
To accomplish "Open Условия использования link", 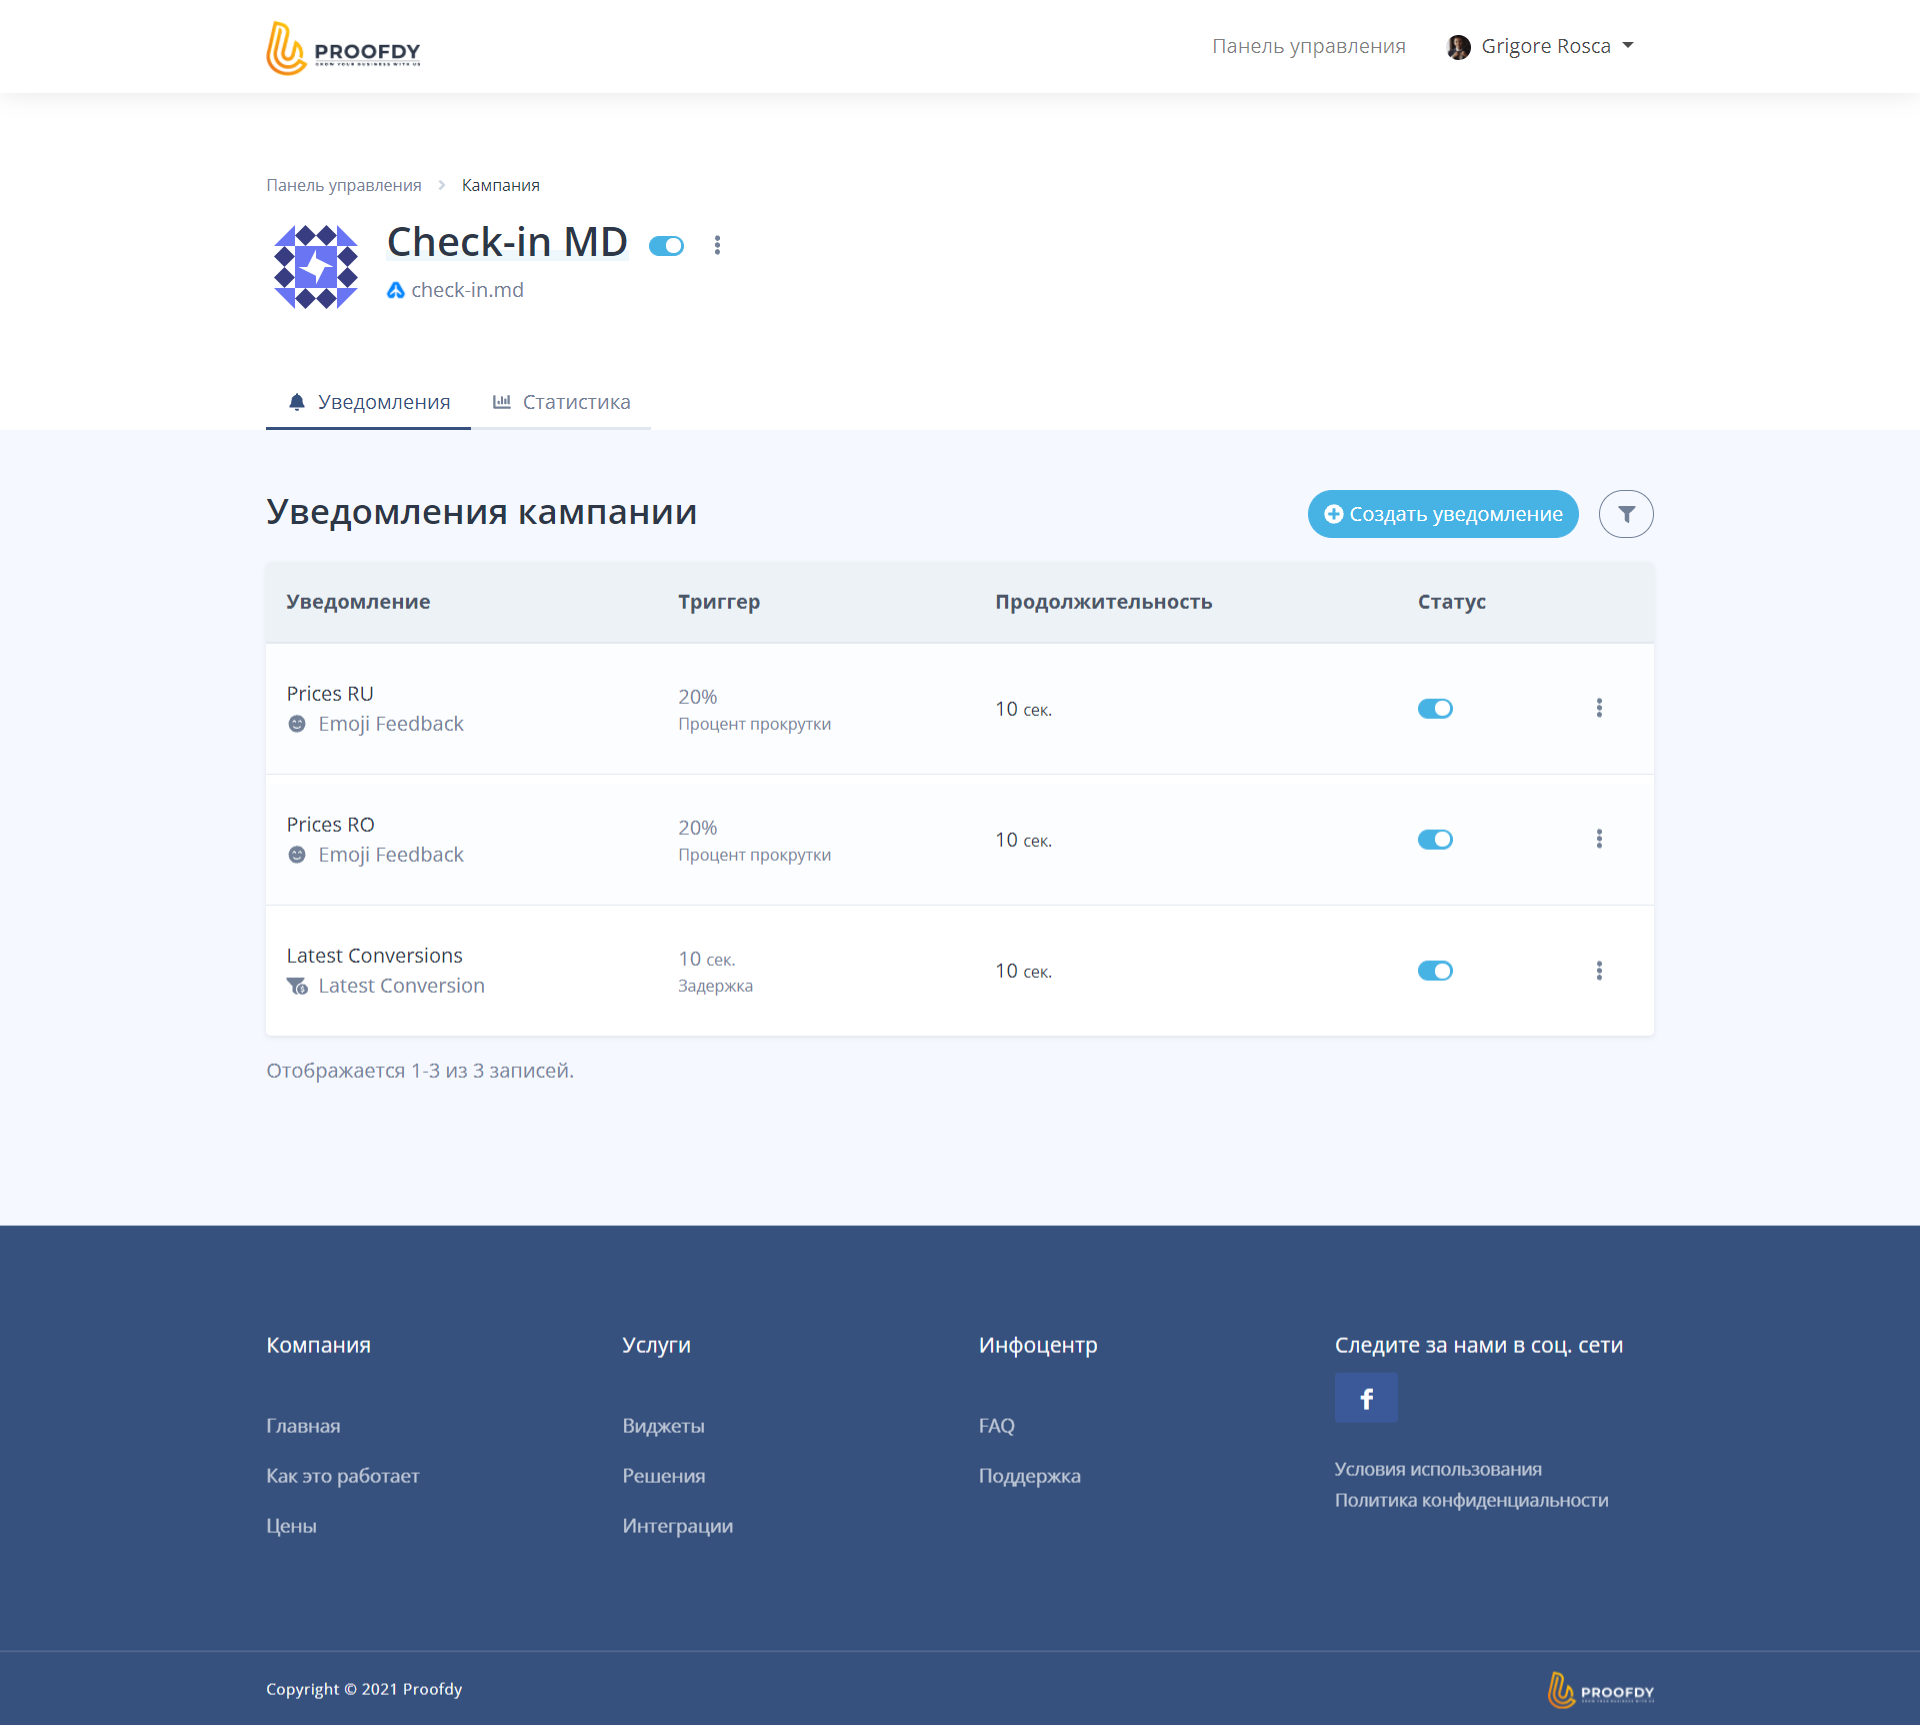I will tap(1438, 1469).
